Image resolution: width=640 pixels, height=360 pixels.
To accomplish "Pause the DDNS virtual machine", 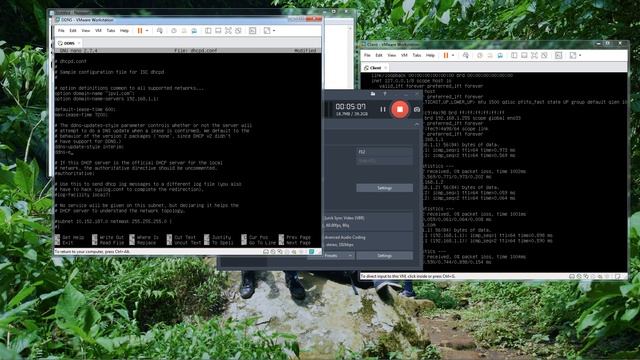I will 140,31.
